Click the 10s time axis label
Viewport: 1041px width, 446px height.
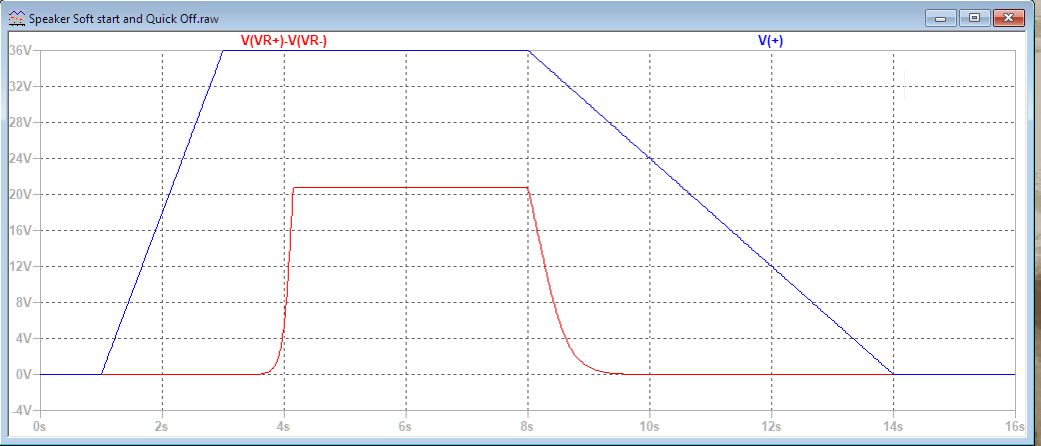649,425
